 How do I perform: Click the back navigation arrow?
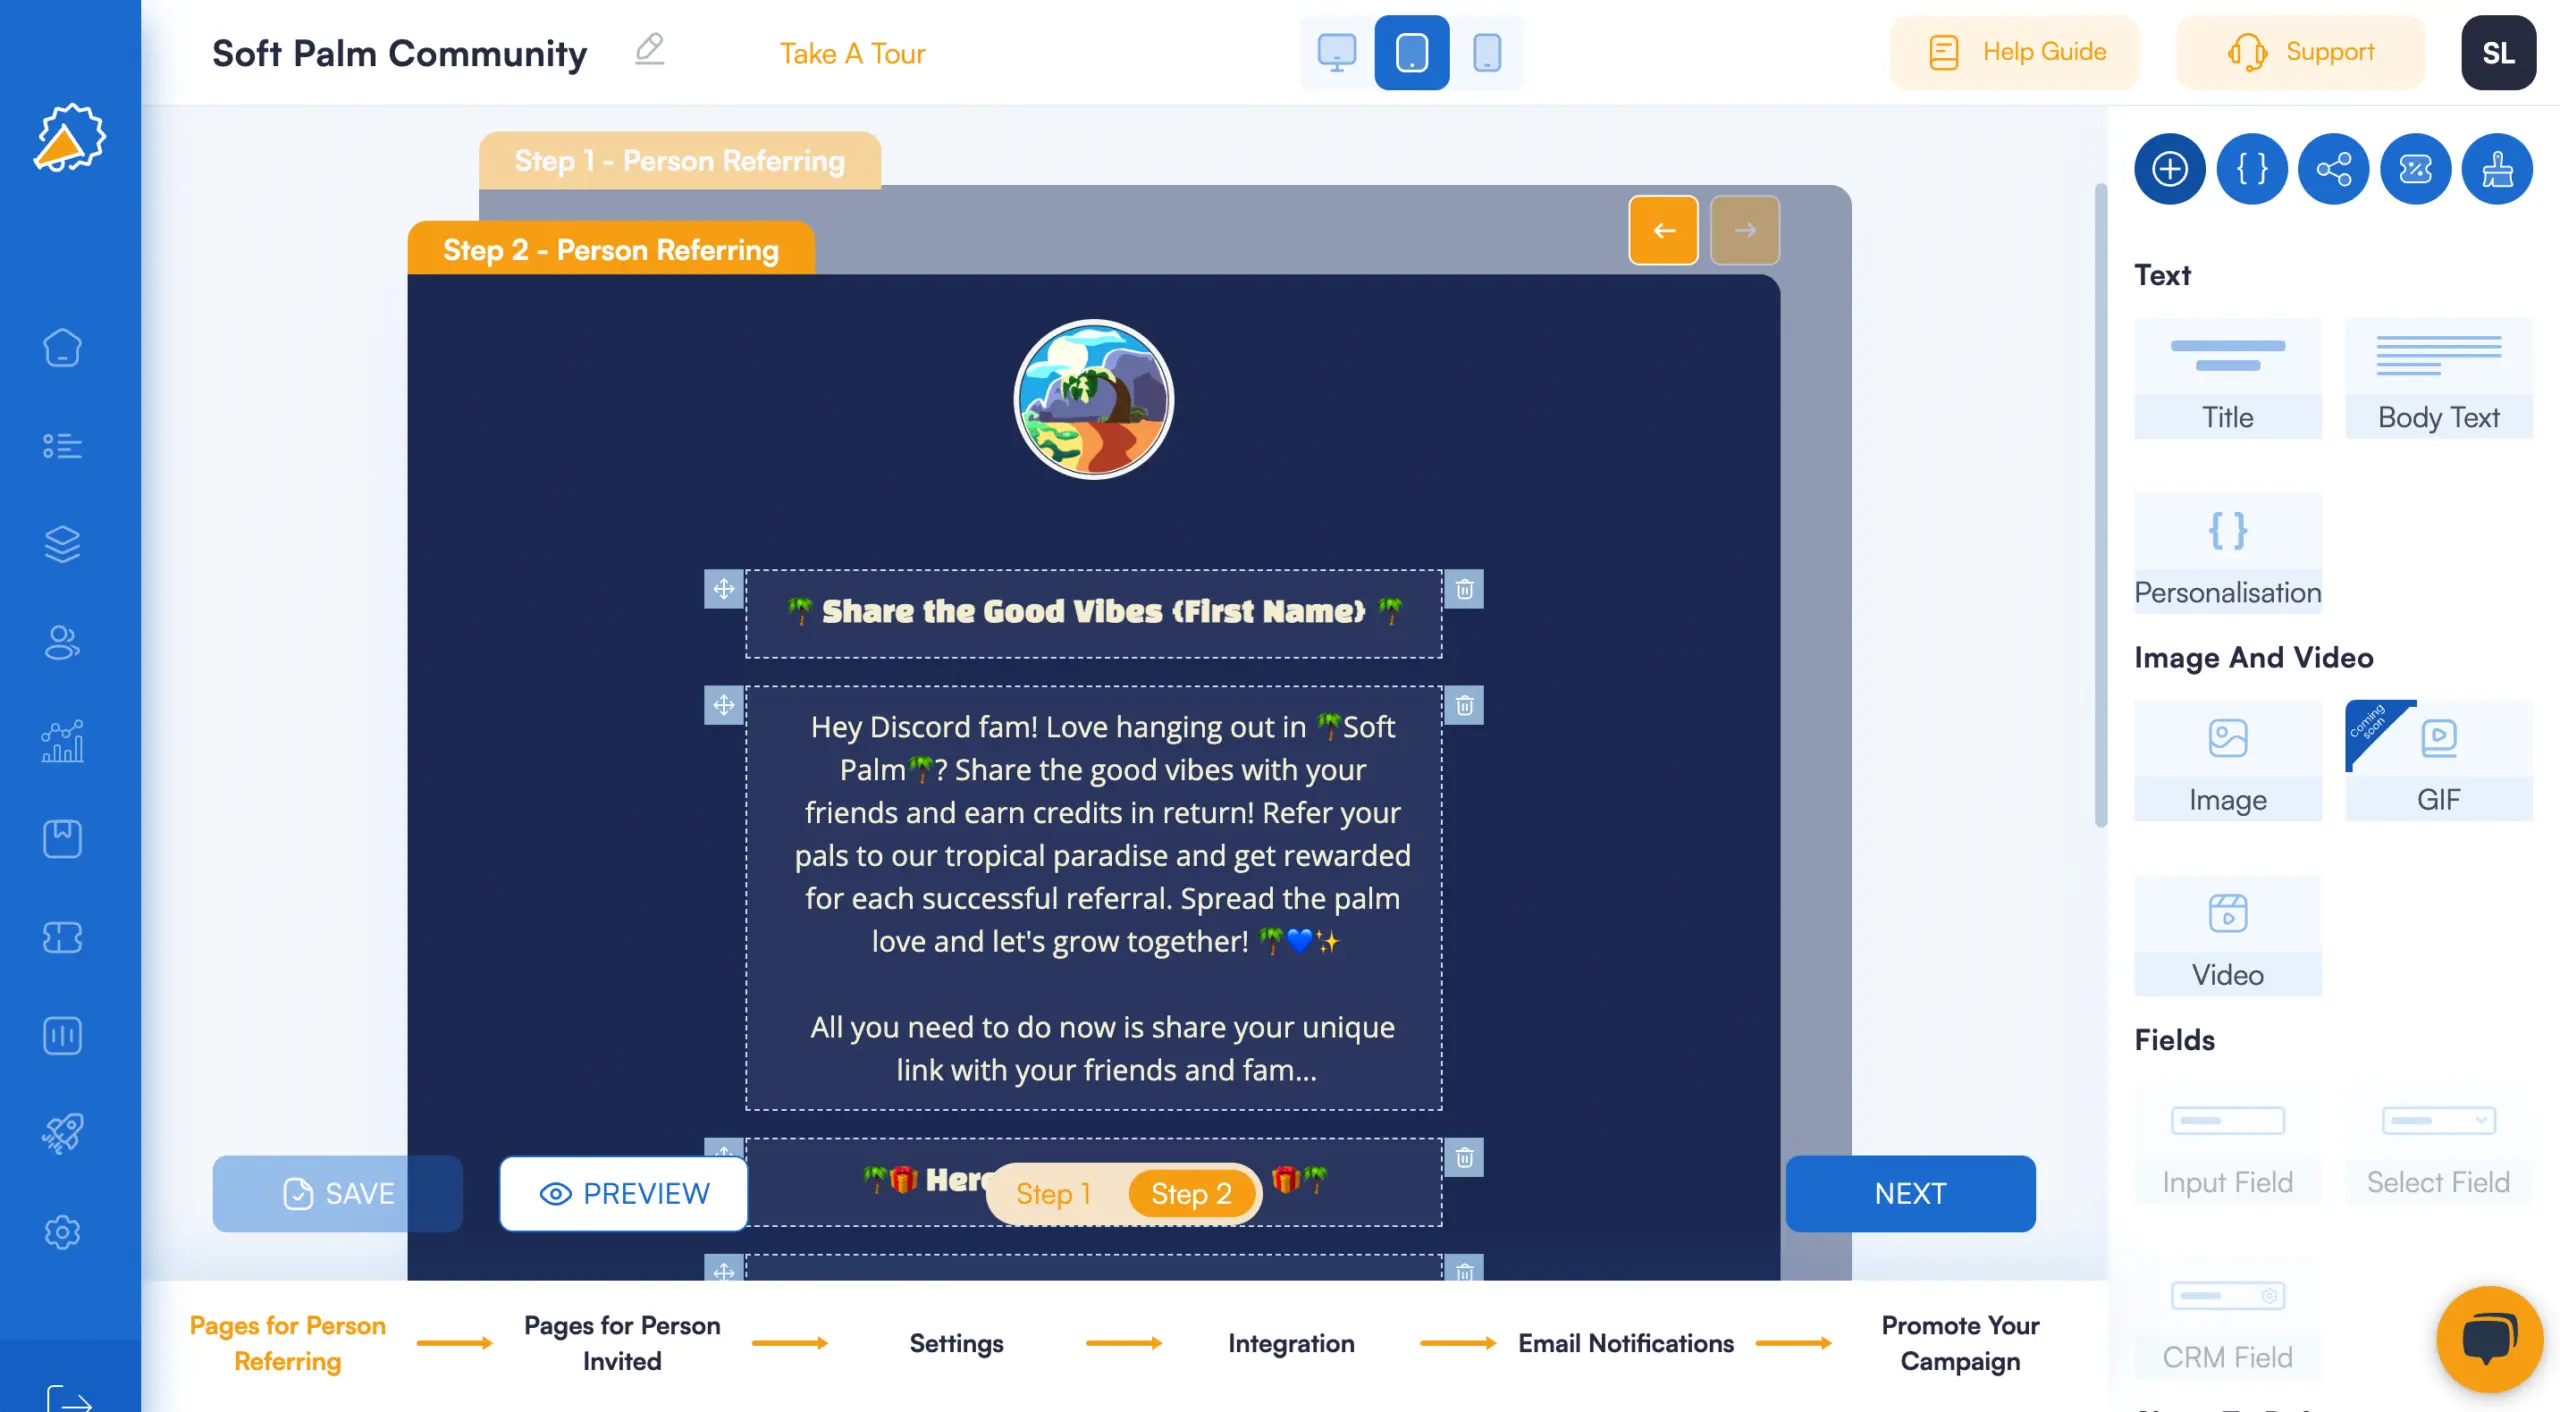[x=1663, y=228]
